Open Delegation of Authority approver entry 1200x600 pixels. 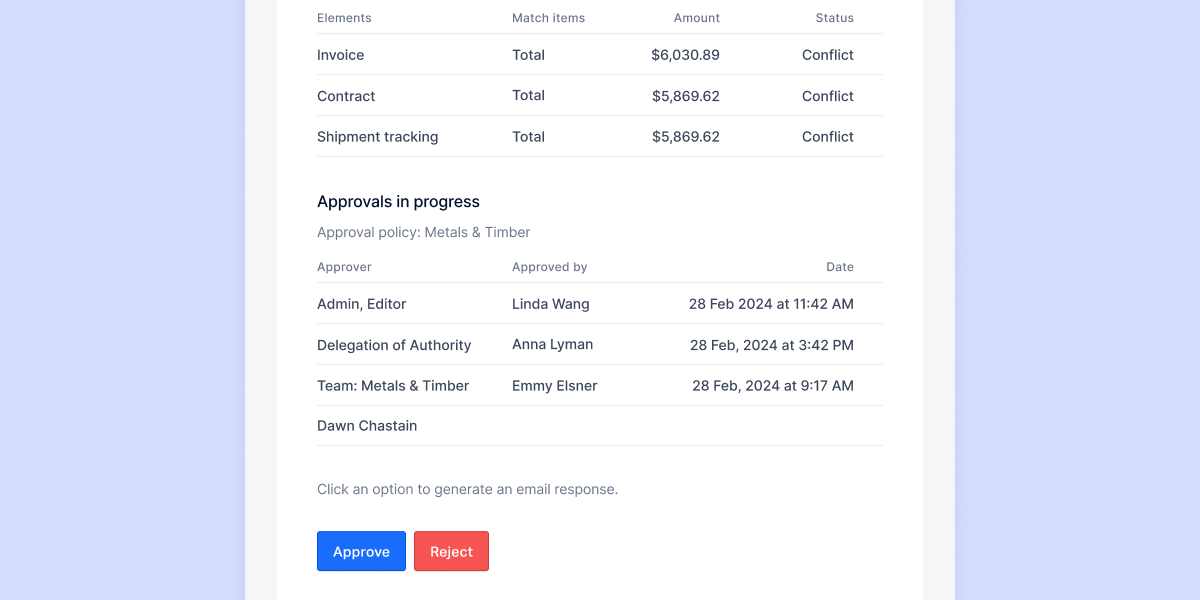[394, 344]
